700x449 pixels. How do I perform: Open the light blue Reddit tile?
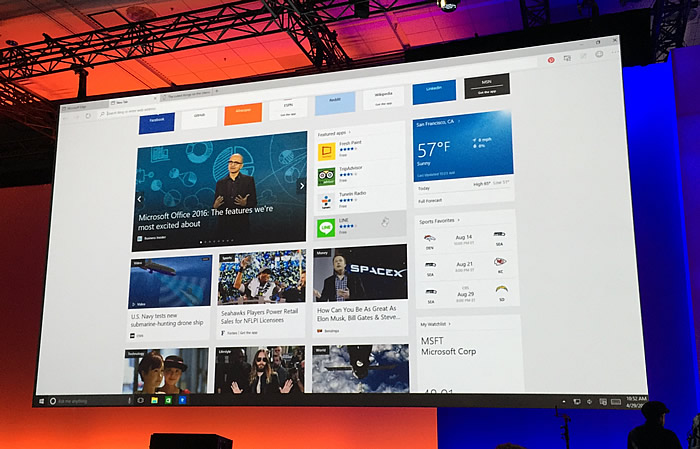coord(335,103)
